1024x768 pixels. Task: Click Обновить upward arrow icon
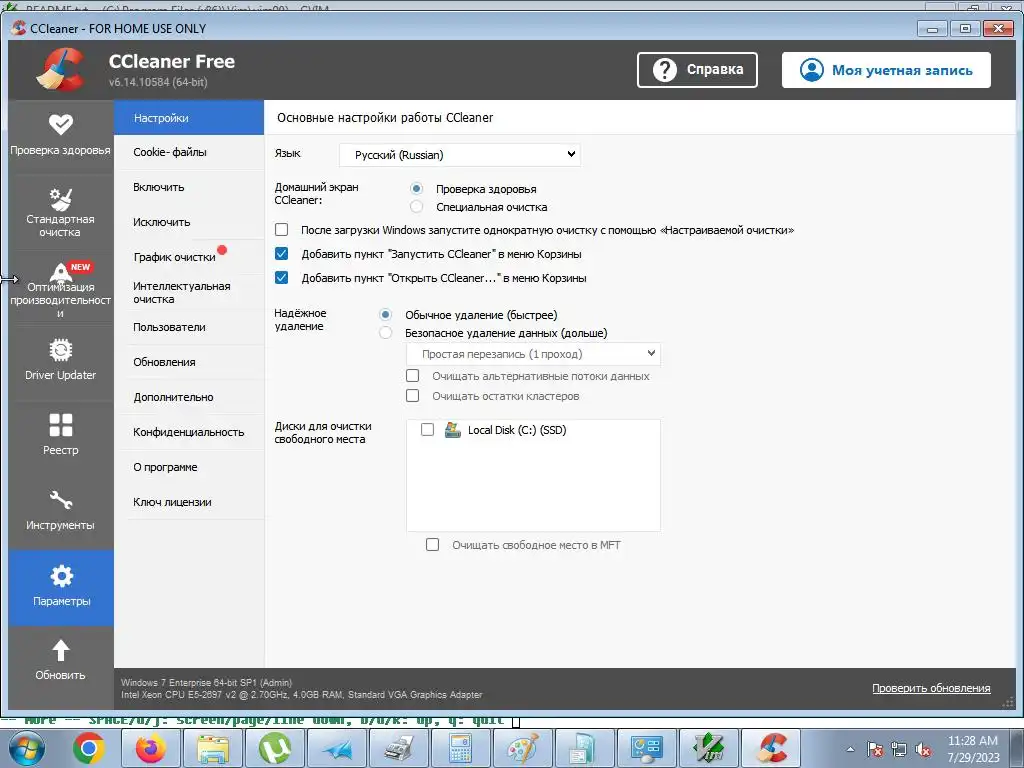(61, 650)
